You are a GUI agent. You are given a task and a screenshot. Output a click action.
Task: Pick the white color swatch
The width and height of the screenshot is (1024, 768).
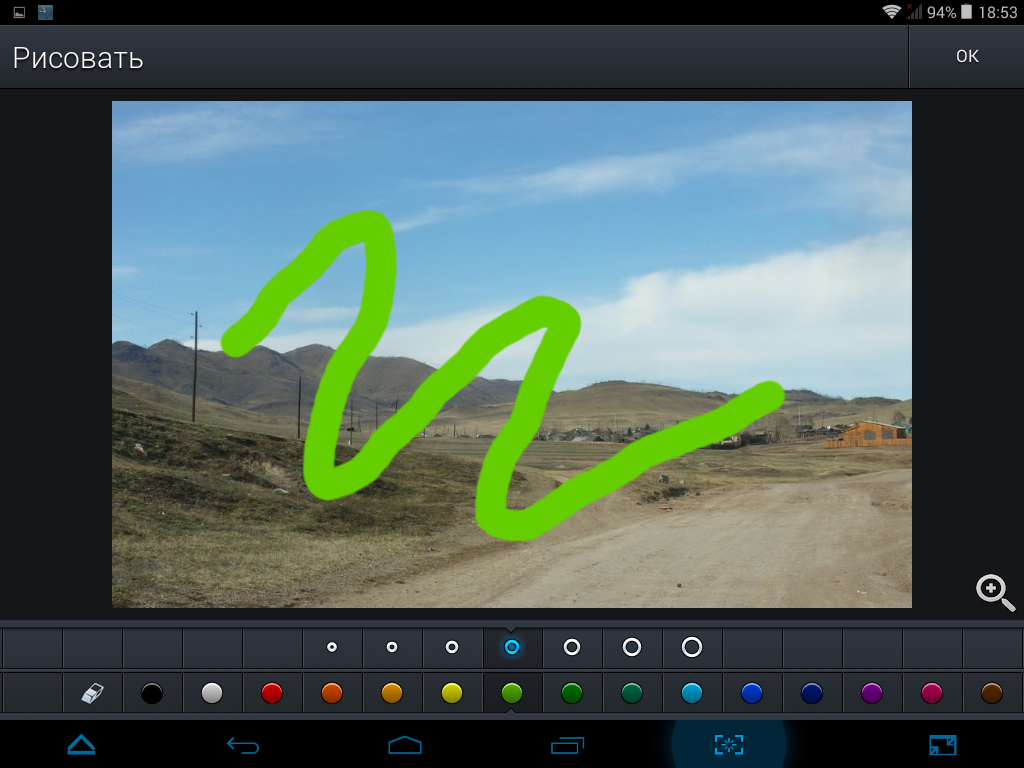pos(212,693)
